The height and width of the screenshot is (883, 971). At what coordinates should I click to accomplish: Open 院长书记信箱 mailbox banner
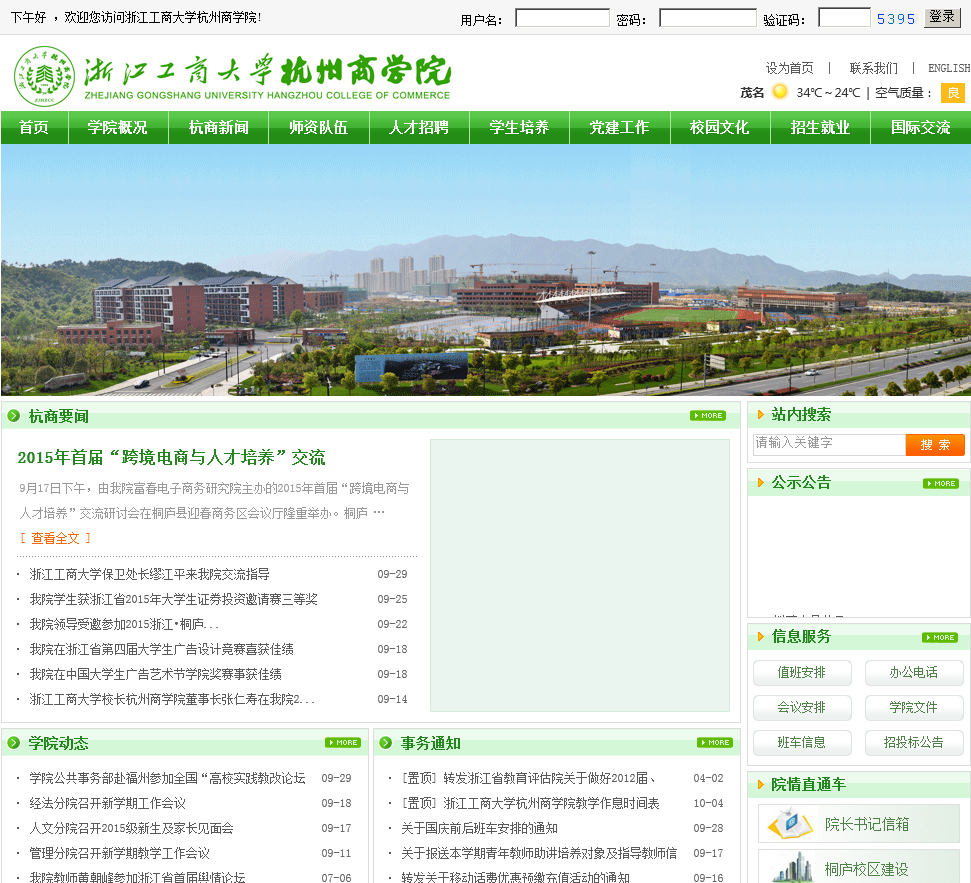click(x=858, y=824)
